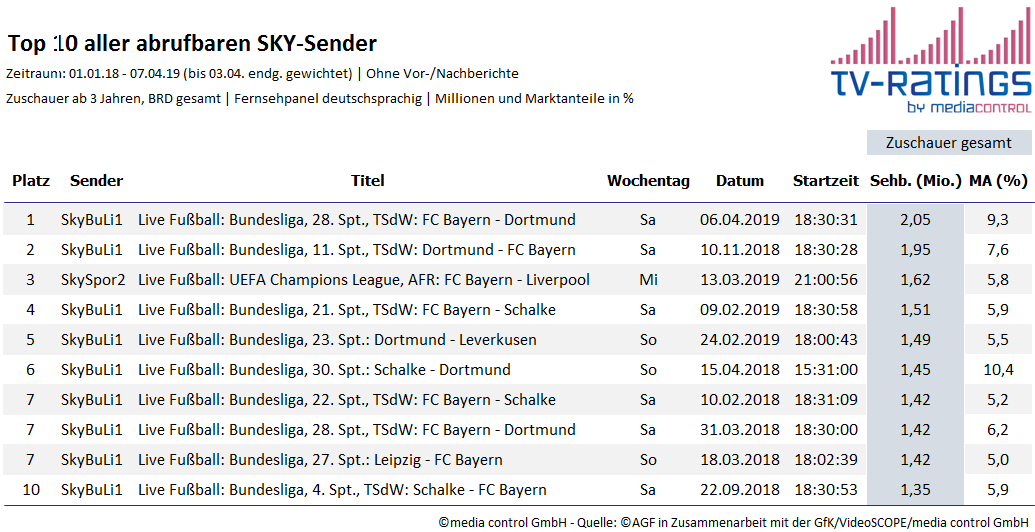Select start time 15:31:00 for Schalke - Dortmund

826,370
